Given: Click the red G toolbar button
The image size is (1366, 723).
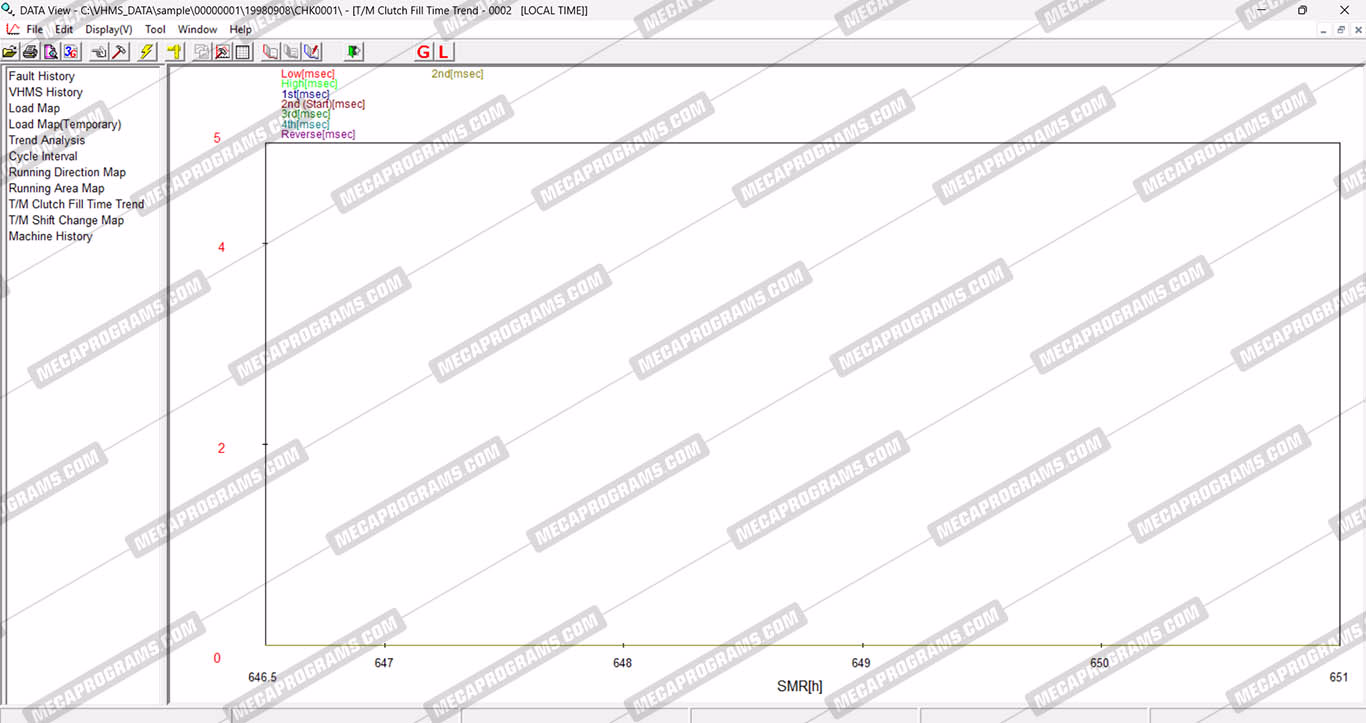Looking at the screenshot, I should (x=423, y=52).
